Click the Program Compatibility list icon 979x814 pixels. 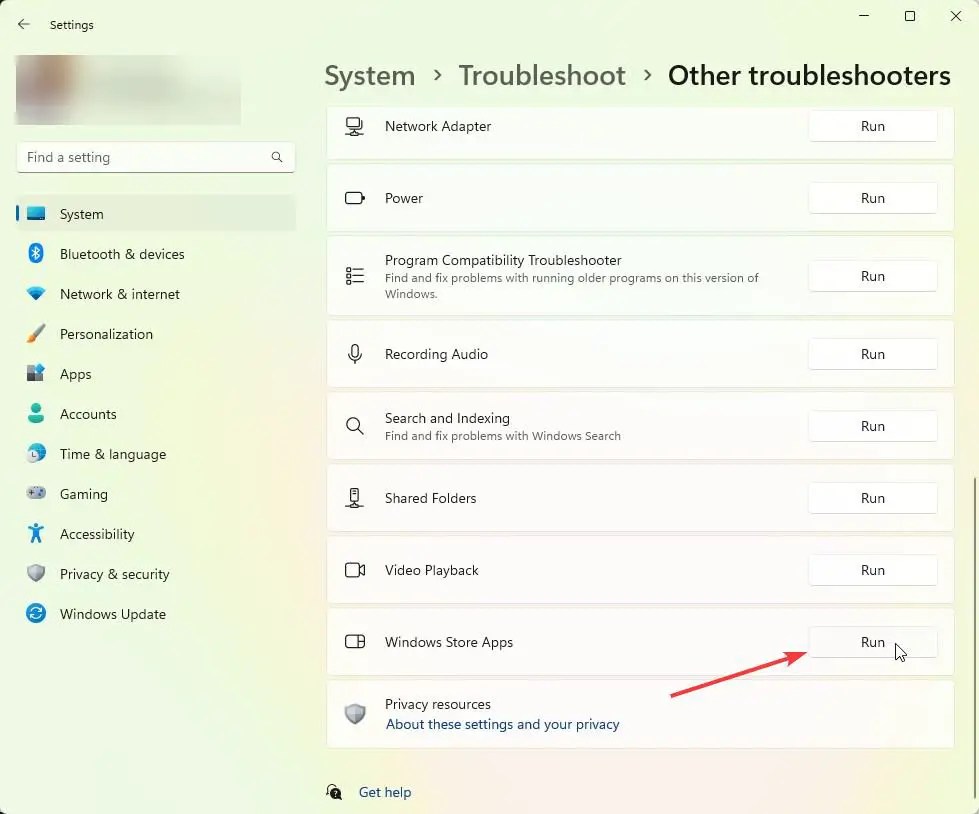[x=355, y=276]
